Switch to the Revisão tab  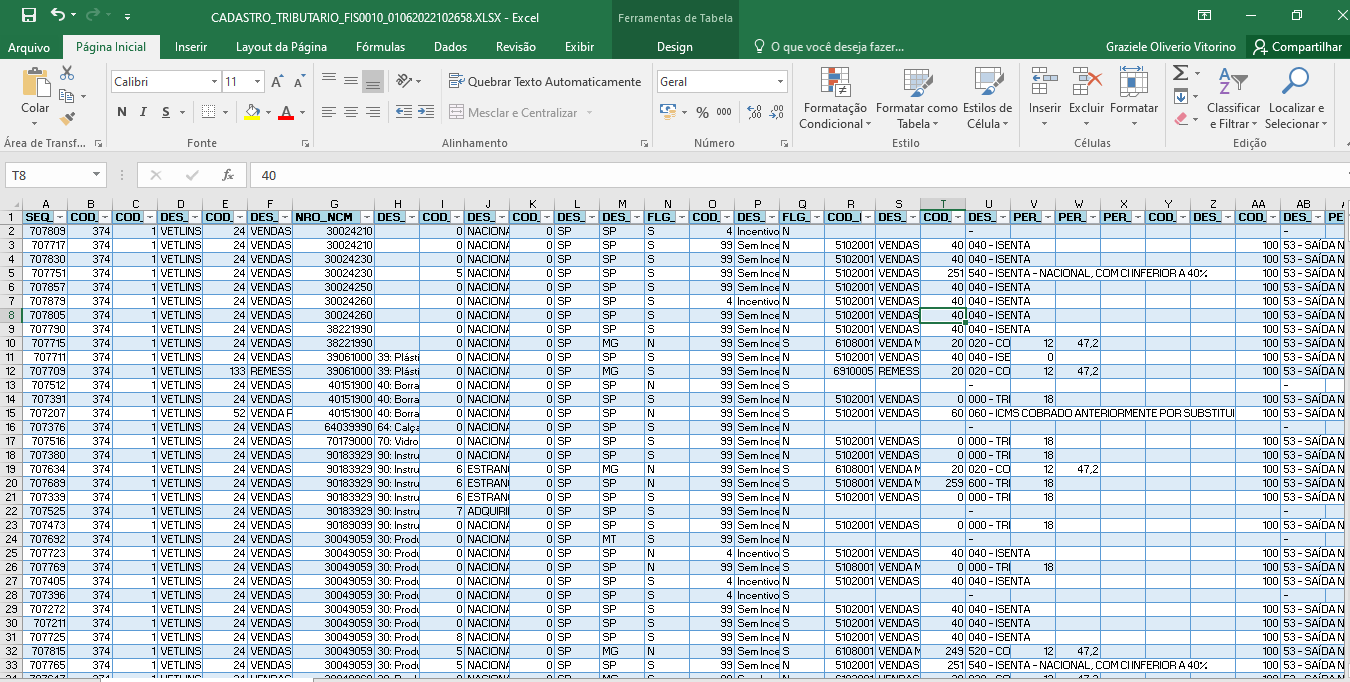516,47
